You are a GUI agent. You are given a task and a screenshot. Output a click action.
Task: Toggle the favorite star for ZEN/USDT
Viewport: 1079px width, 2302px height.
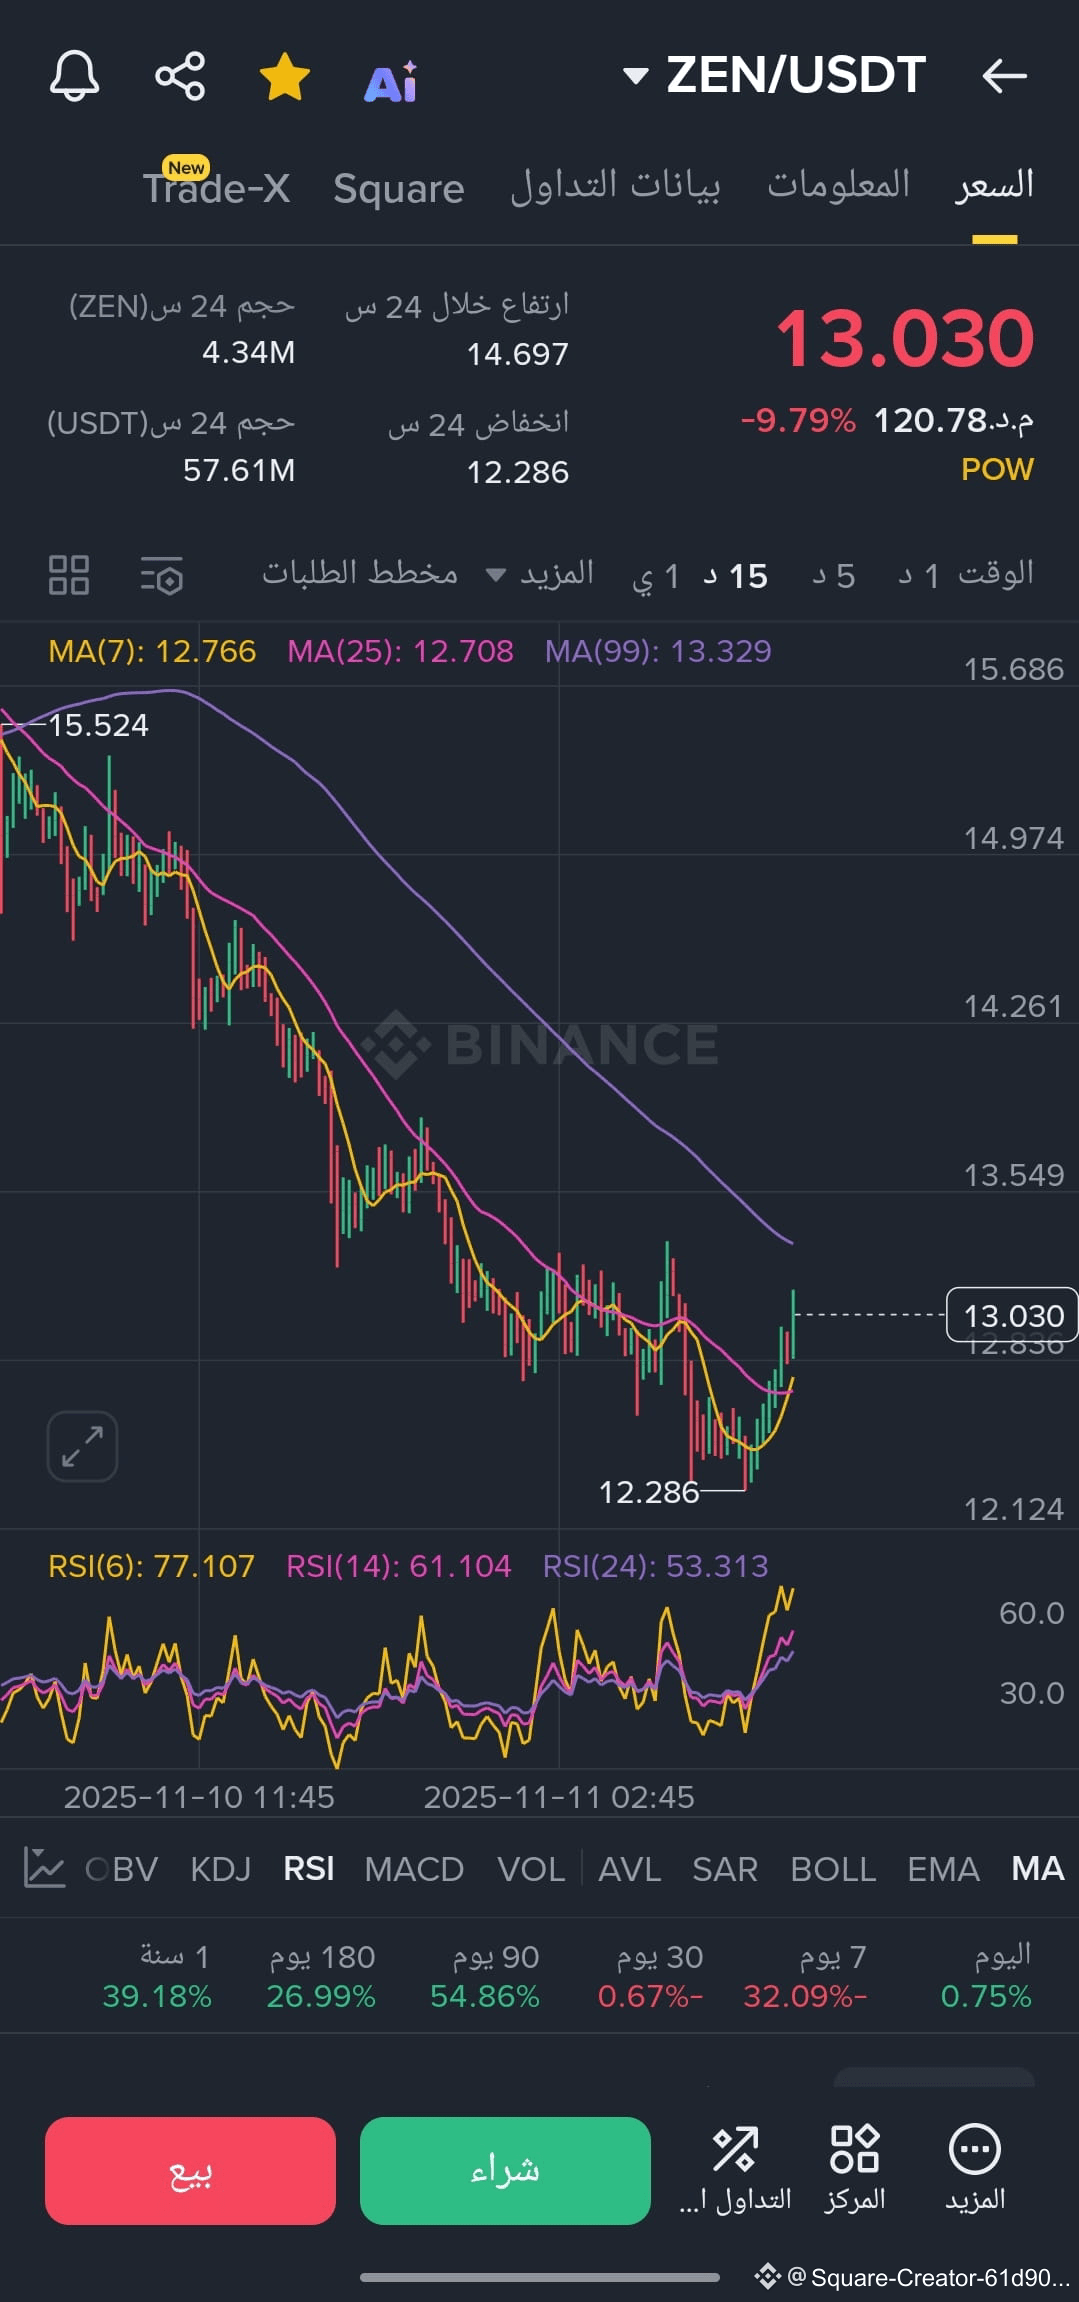pos(285,77)
